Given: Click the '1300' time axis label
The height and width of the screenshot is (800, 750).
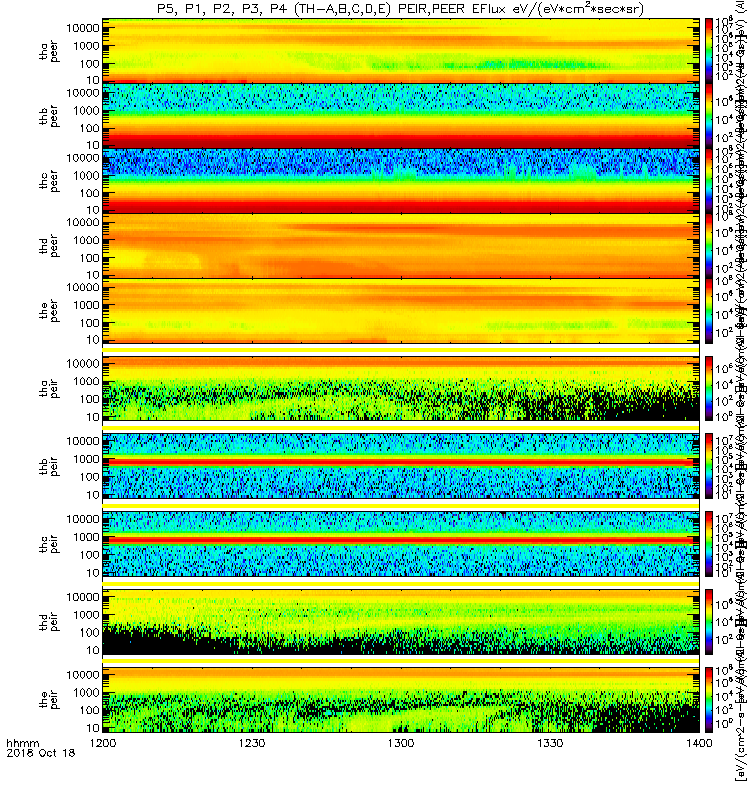Looking at the screenshot, I should pyautogui.click(x=401, y=743).
